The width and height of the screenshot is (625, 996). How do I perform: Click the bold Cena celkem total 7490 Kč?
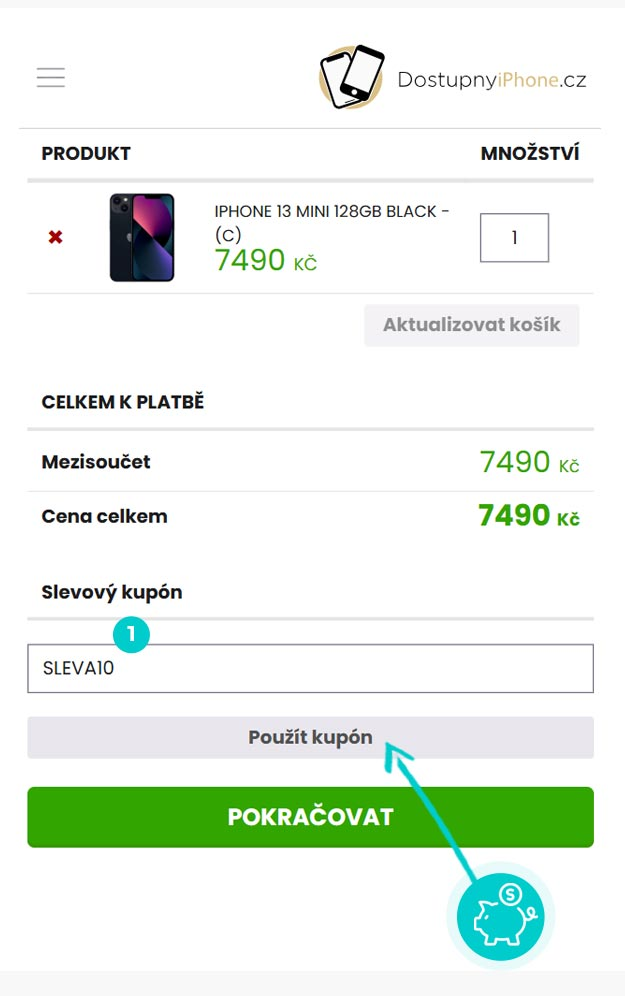pyautogui.click(x=529, y=516)
